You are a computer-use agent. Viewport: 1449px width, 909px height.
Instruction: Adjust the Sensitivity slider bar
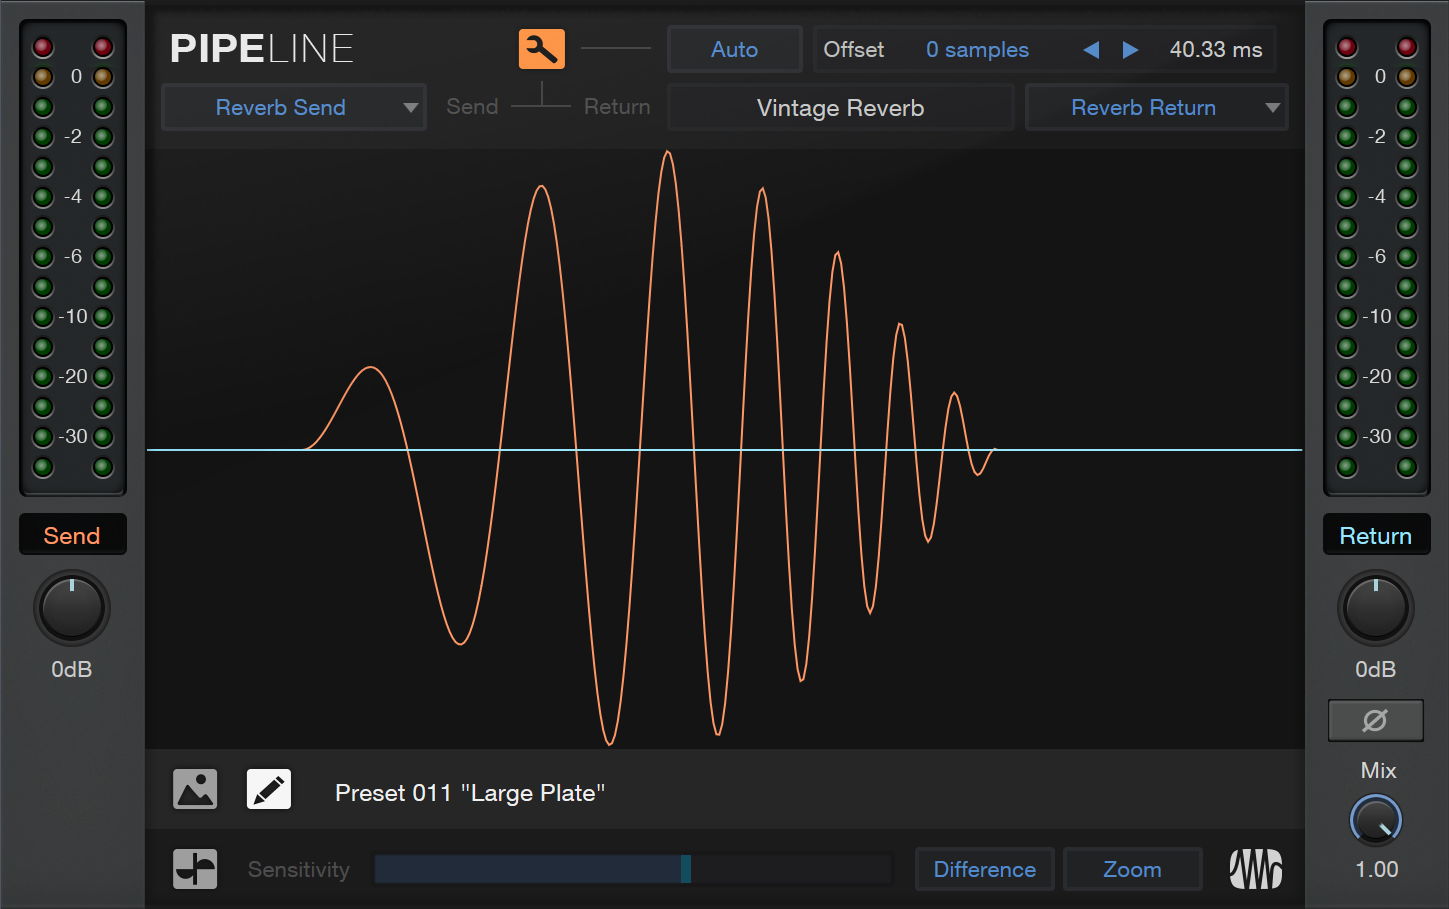click(633, 869)
